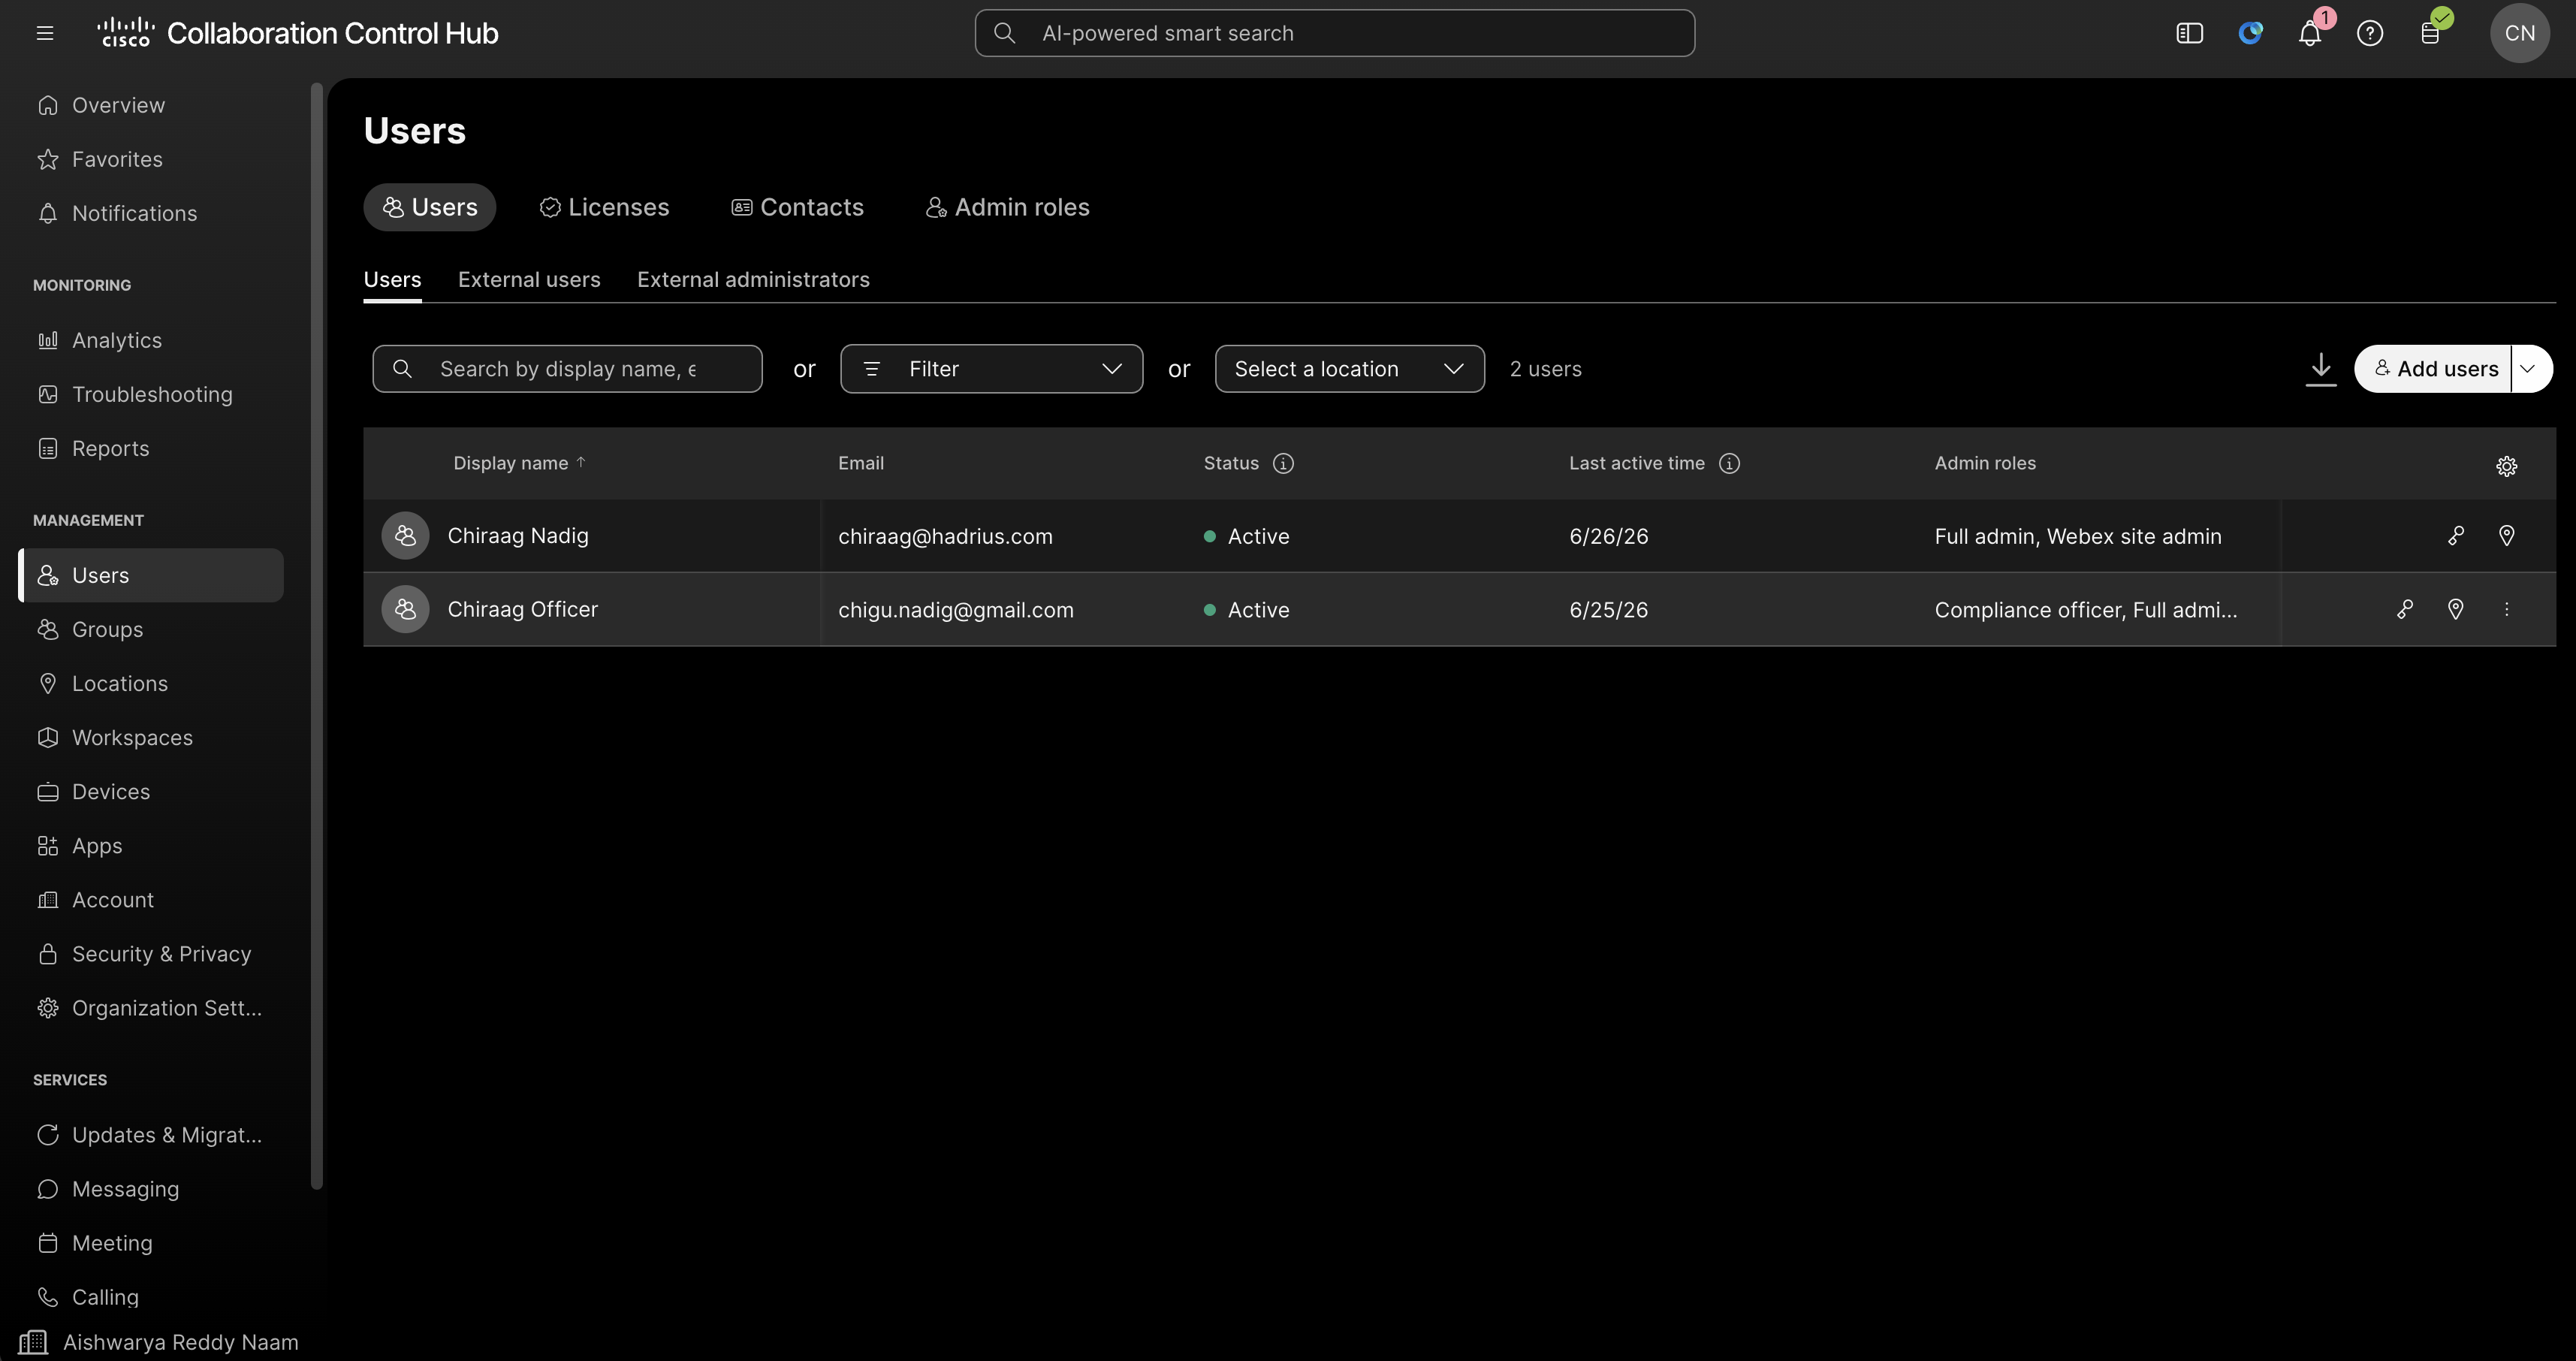Switch to Admin roles tab
This screenshot has width=2576, height=1361.
[1008, 207]
